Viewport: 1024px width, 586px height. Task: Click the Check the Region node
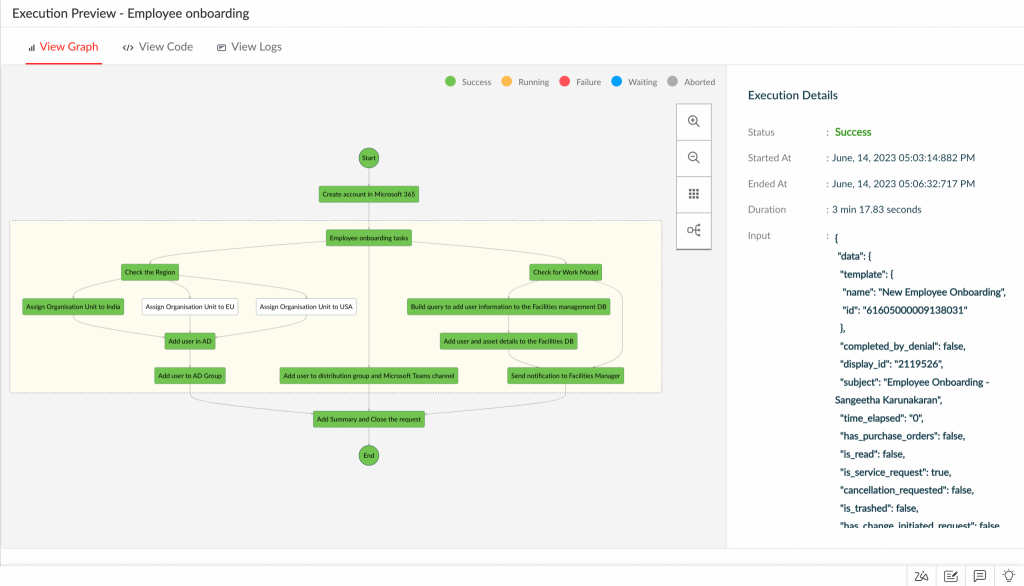coord(150,272)
